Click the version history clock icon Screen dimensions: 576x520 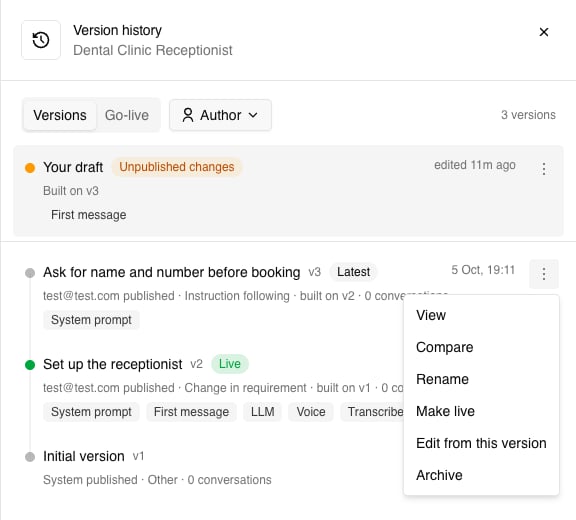[x=41, y=40]
